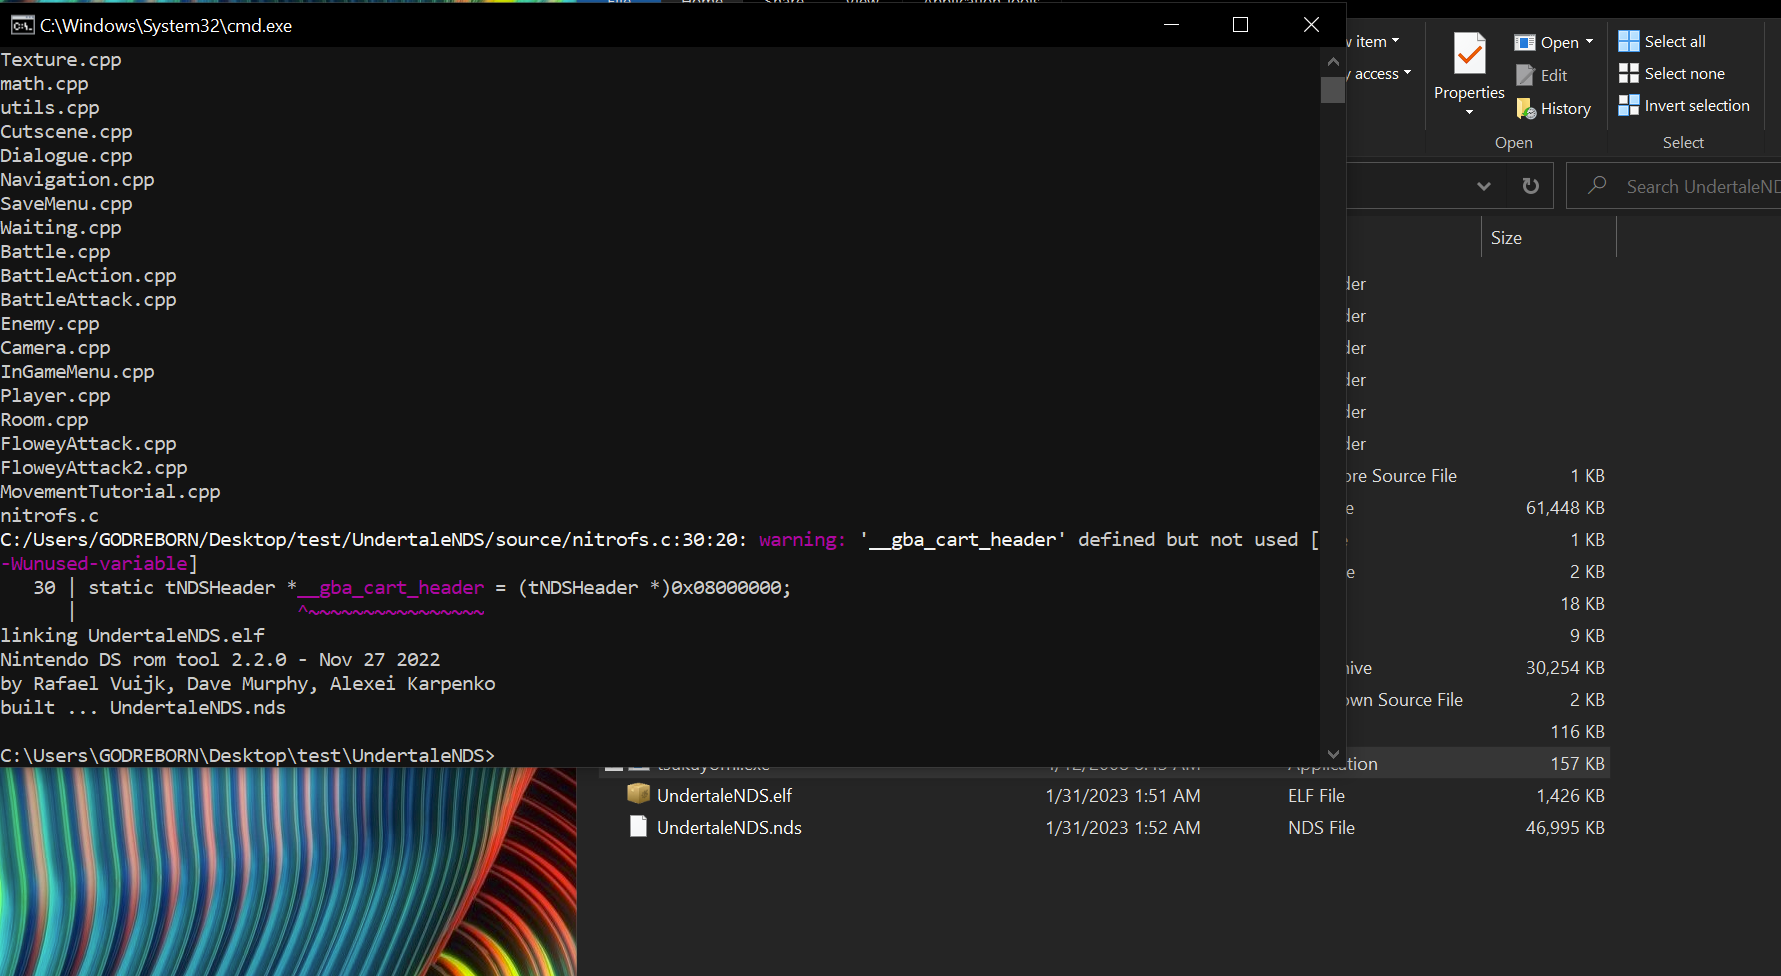Click the 46,995 KB size cell
The image size is (1781, 976).
point(1565,828)
